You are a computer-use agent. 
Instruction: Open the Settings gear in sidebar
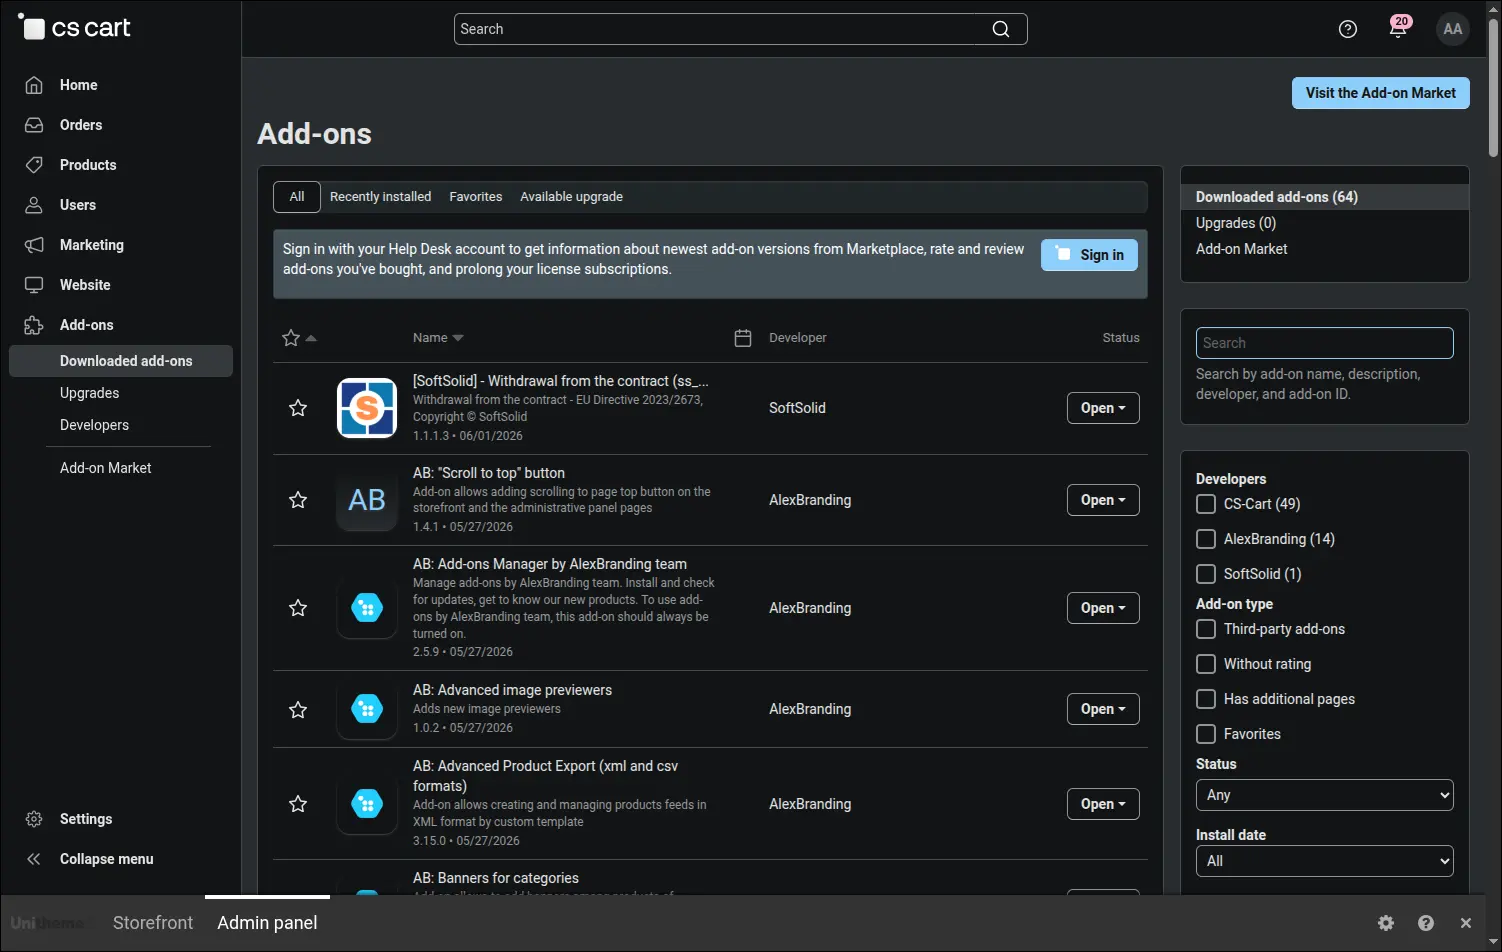[34, 819]
